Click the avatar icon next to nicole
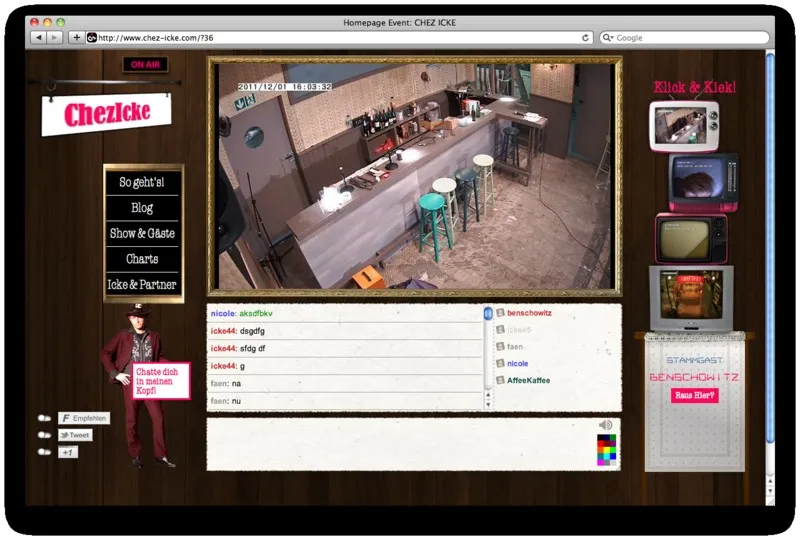This screenshot has width=800, height=540. pos(501,363)
